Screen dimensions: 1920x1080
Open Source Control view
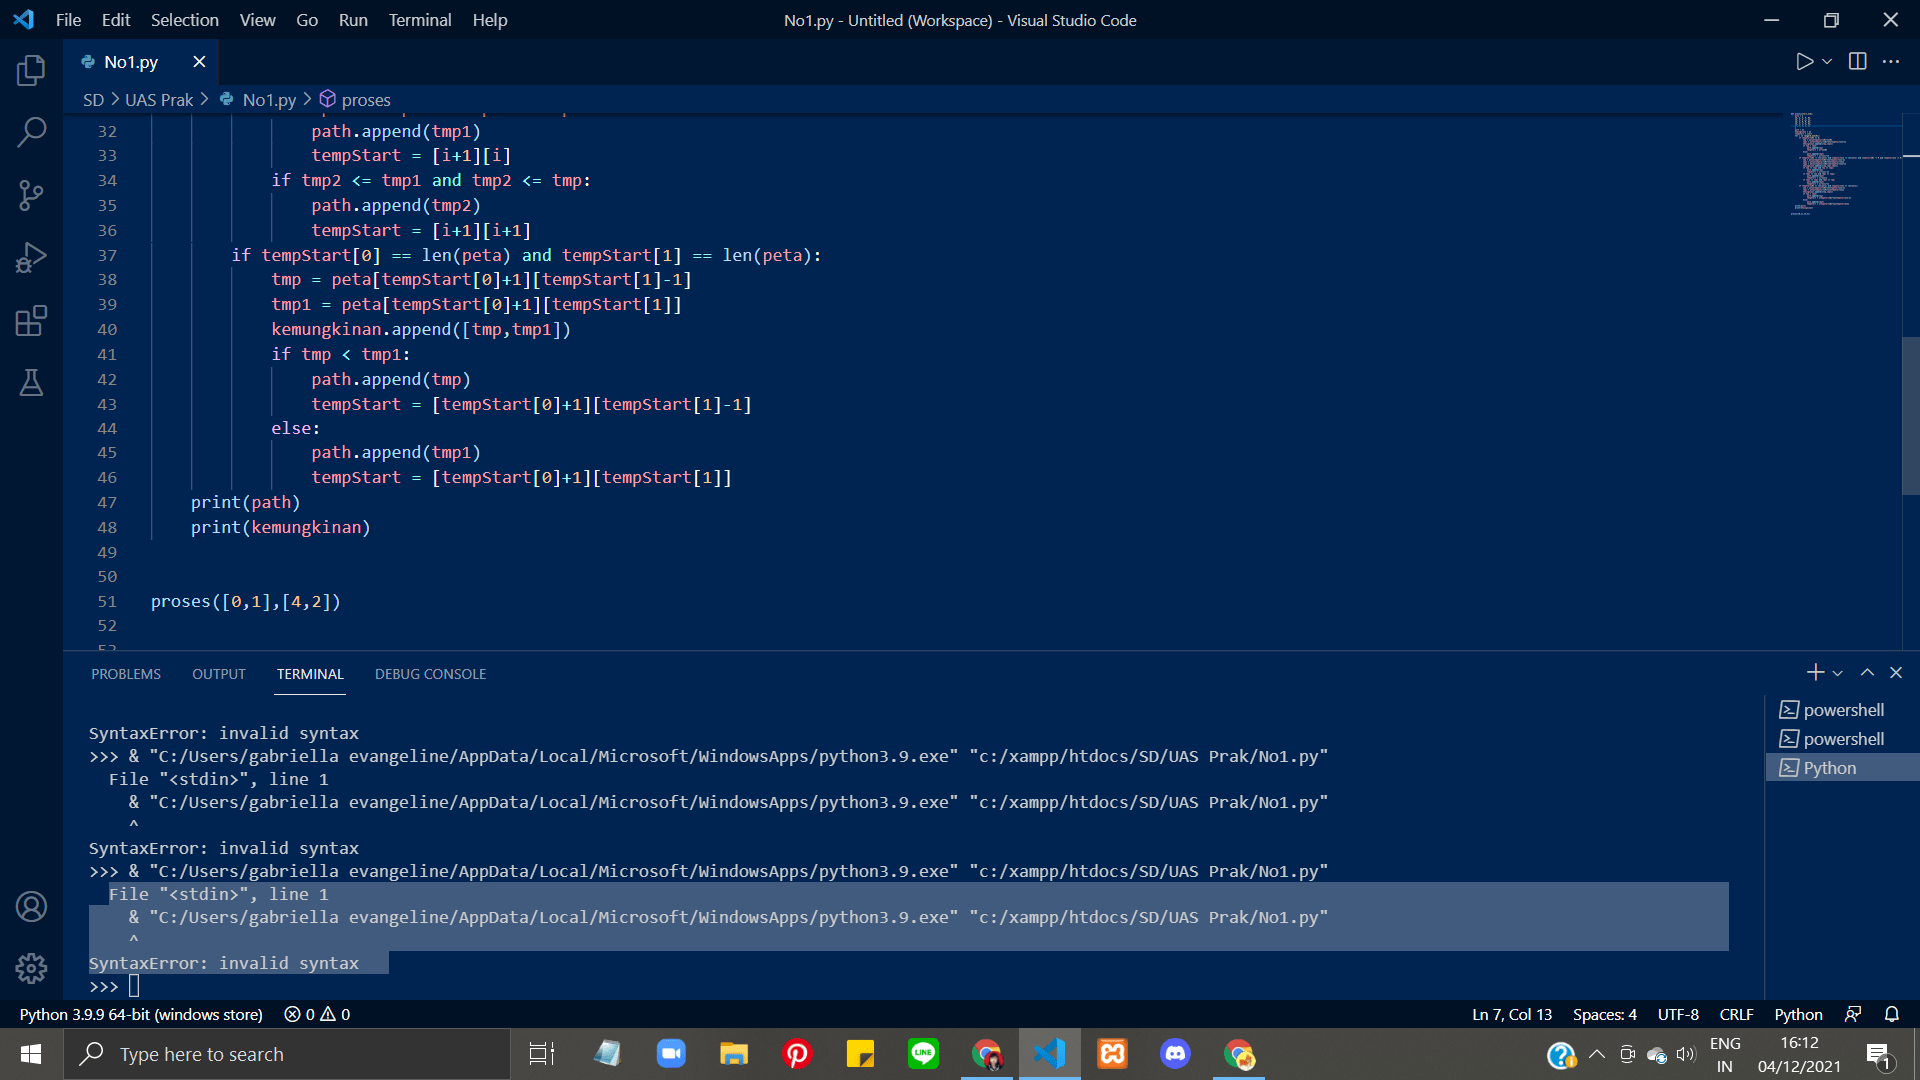(x=31, y=195)
